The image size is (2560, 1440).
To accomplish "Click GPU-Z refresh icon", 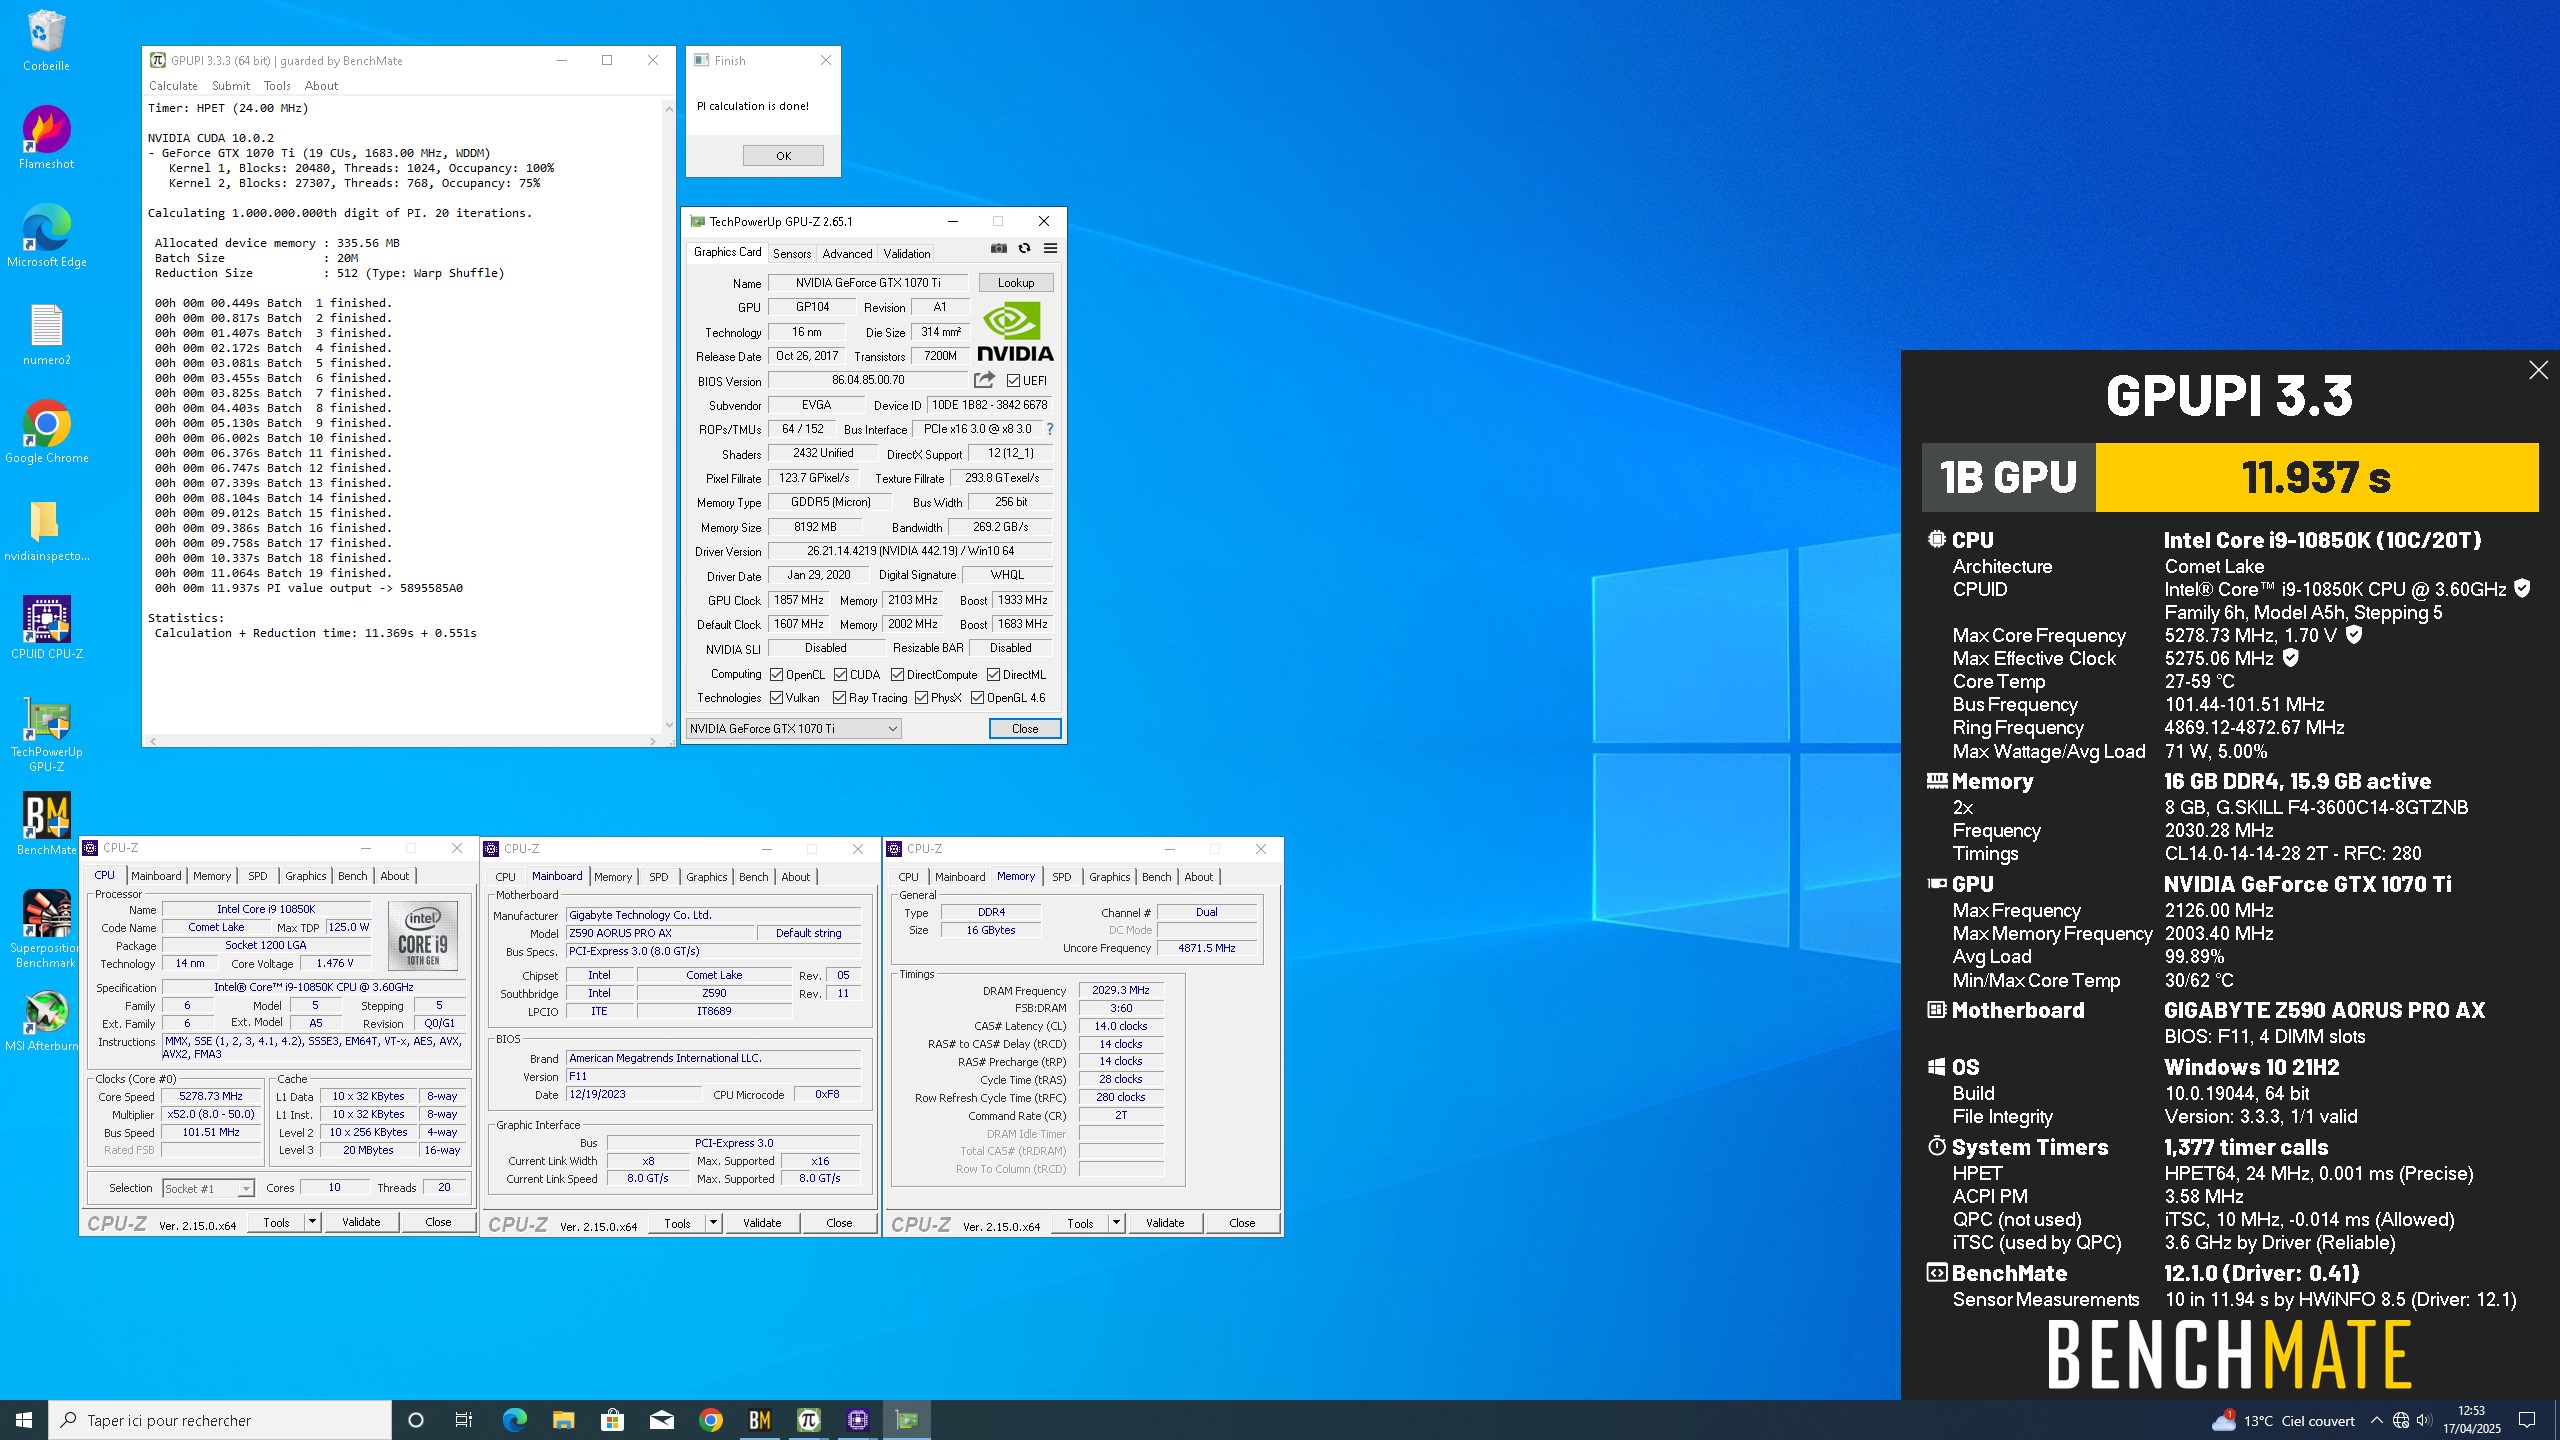I will pyautogui.click(x=1024, y=248).
